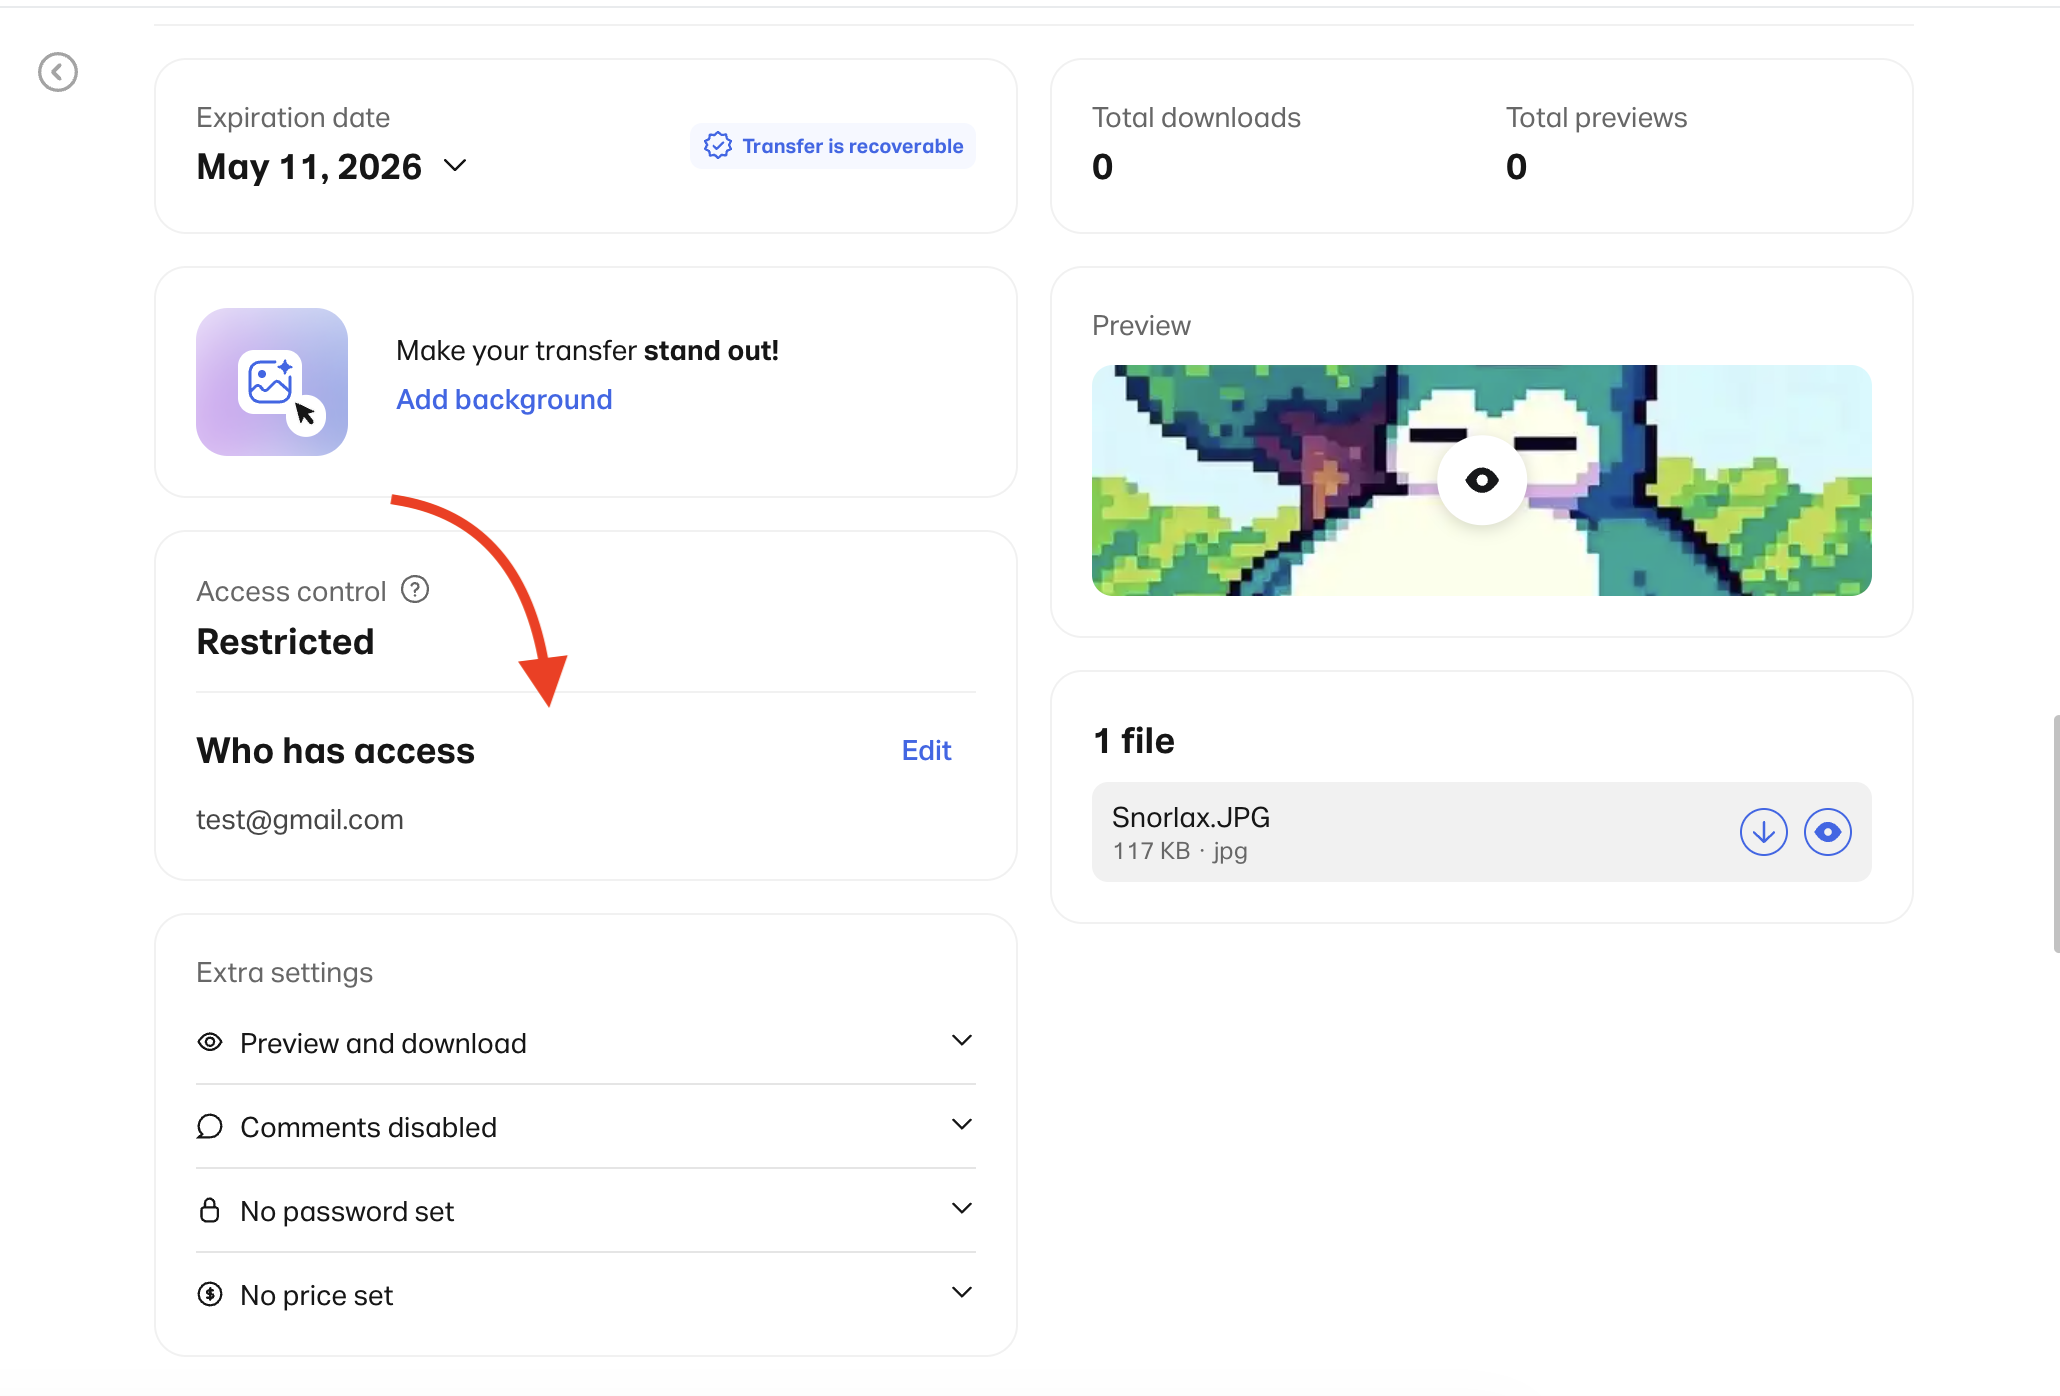Preview Snorlax.JPG using blue eye icon
Viewport: 2060px width, 1396px height.
[x=1827, y=832]
